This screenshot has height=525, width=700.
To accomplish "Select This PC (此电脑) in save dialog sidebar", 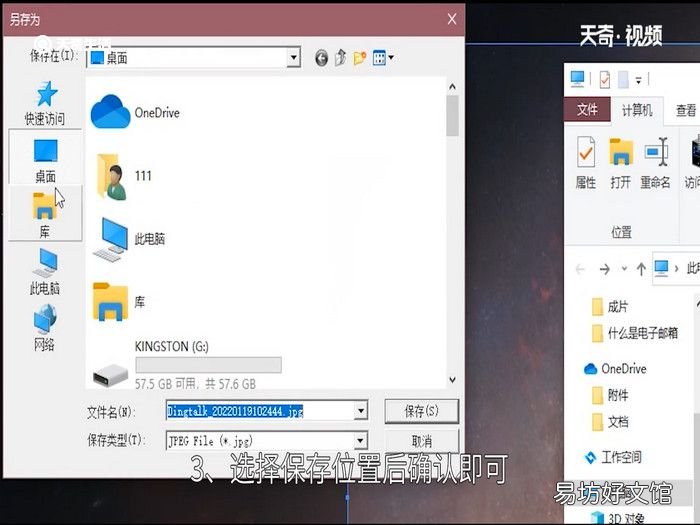I will 45,271.
